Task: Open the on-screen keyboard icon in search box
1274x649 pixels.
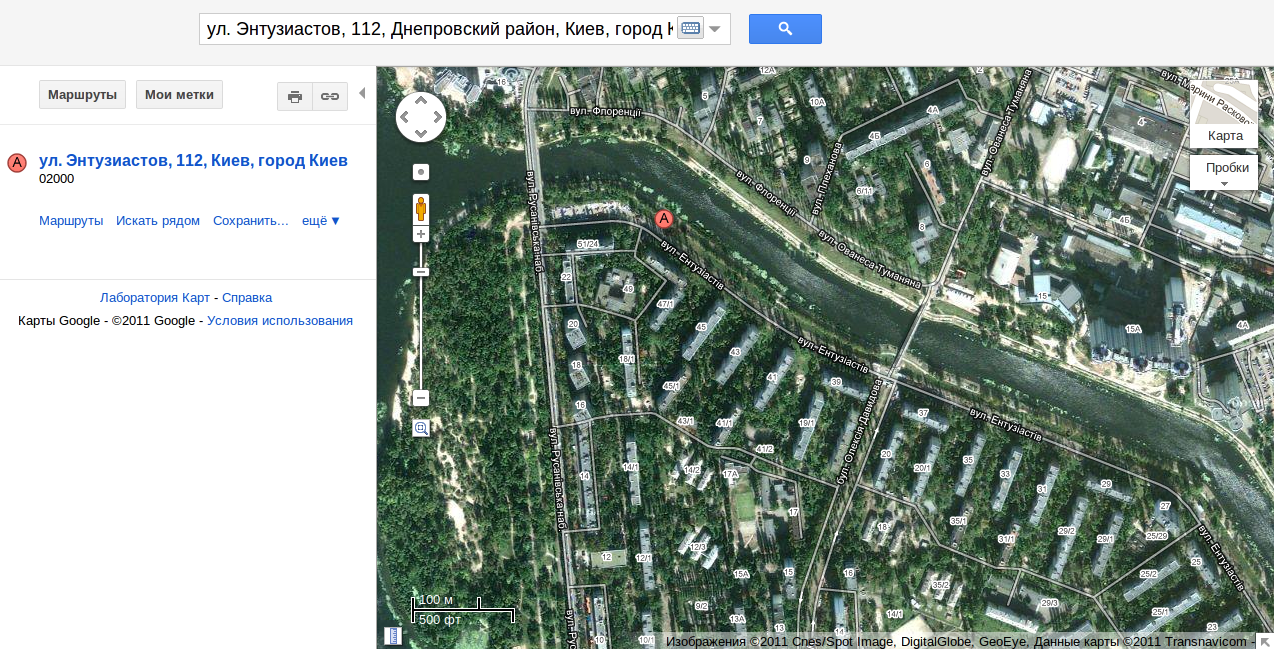Action: [690, 29]
